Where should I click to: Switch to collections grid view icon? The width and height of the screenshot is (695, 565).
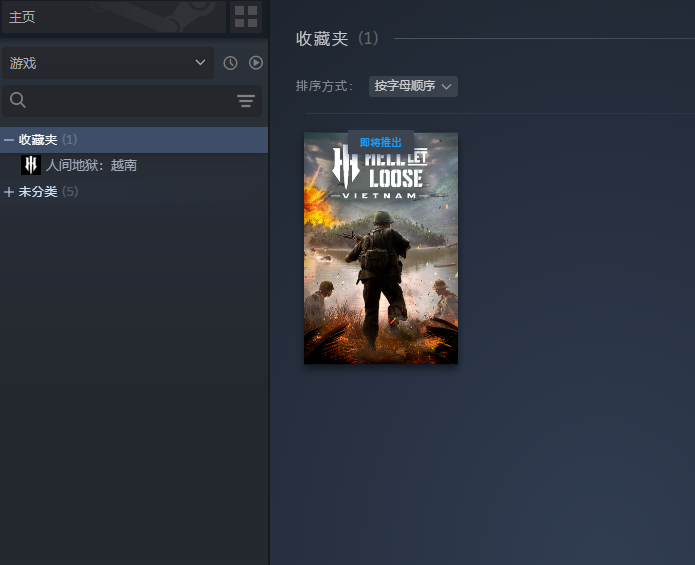pyautogui.click(x=246, y=17)
